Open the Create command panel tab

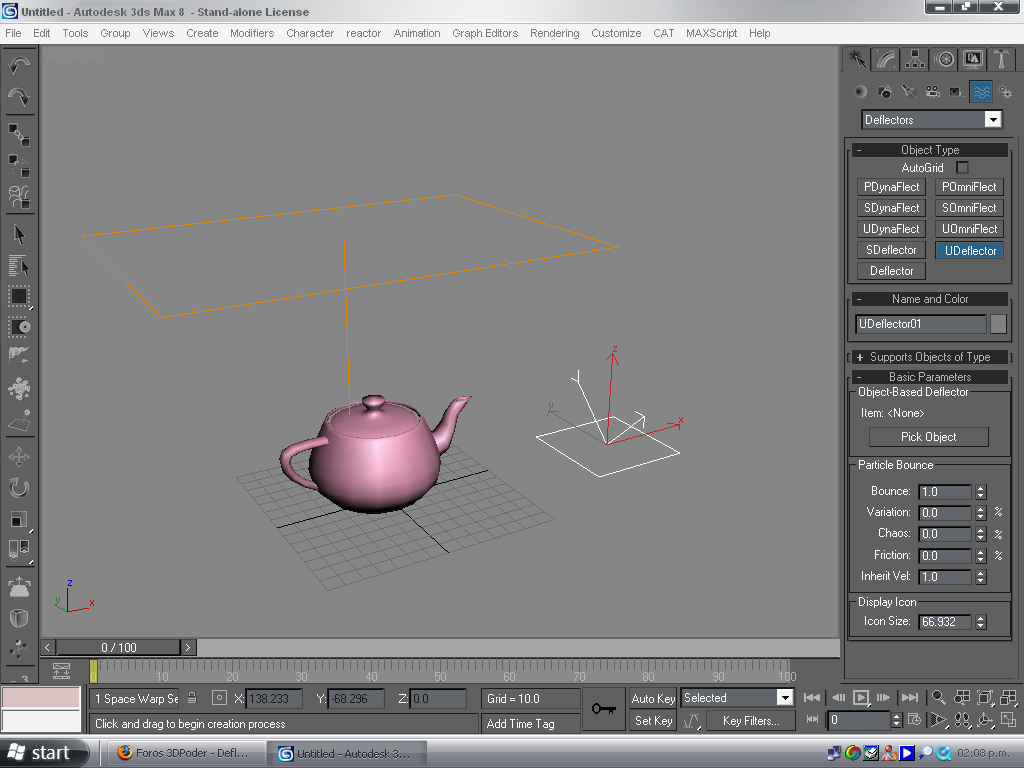857,59
